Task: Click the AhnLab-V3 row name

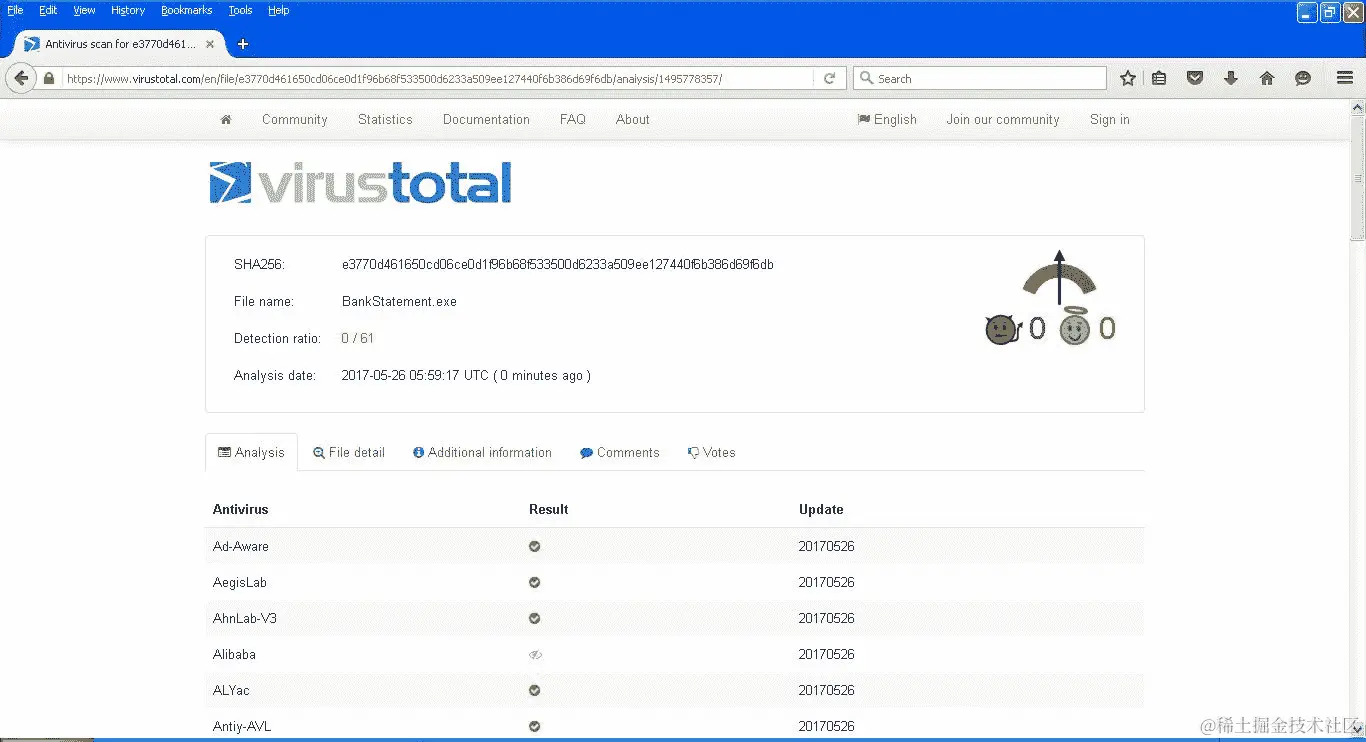Action: (x=245, y=618)
